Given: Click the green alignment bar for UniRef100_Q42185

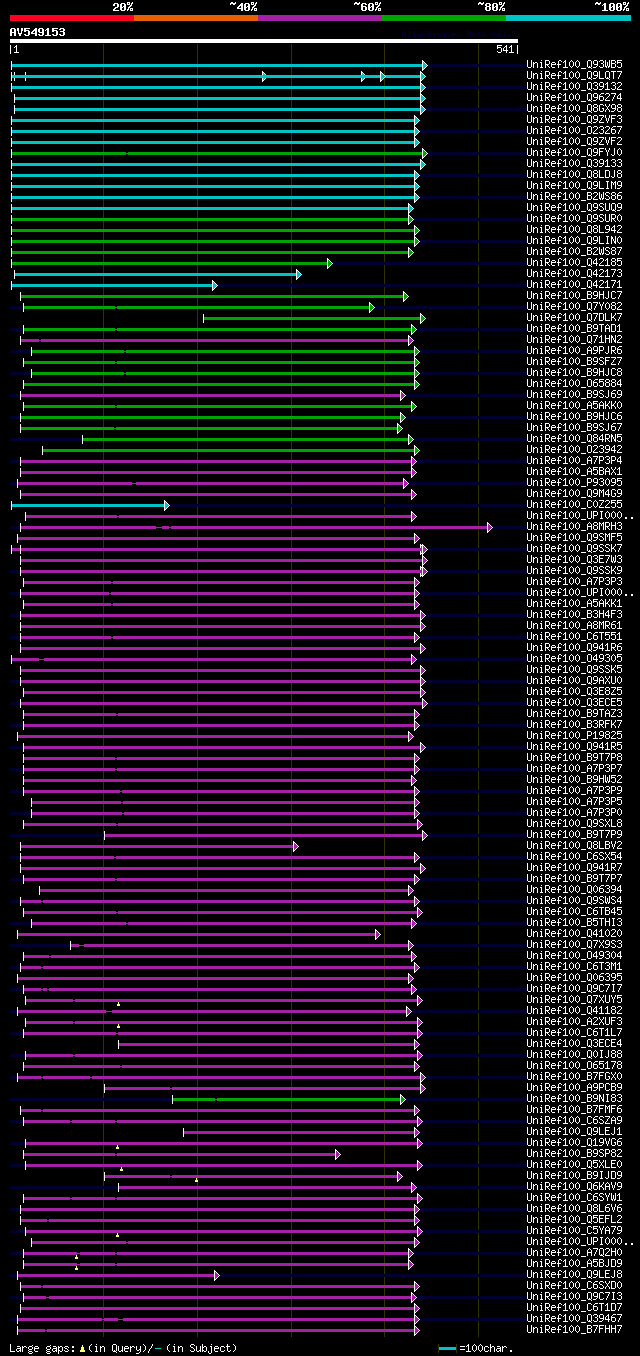Looking at the screenshot, I should [x=172, y=263].
